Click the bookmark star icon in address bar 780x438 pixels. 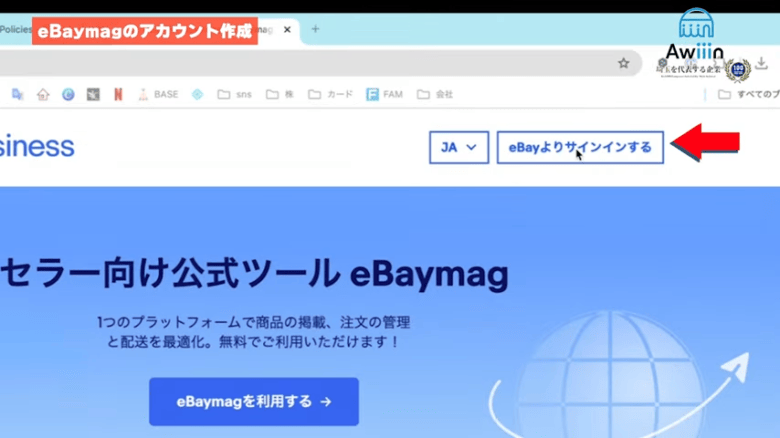623,63
